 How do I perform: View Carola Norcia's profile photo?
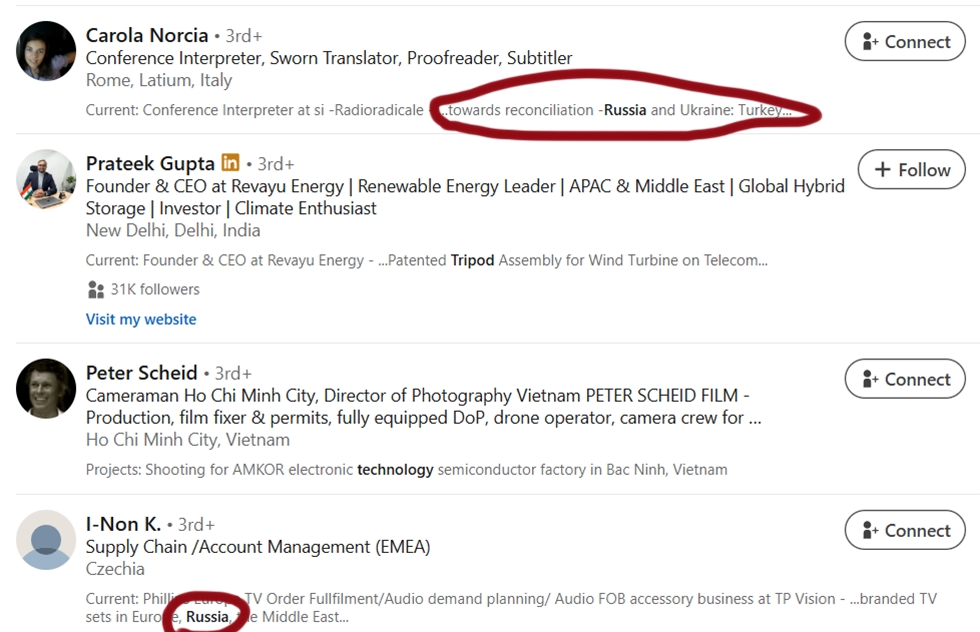coord(46,51)
